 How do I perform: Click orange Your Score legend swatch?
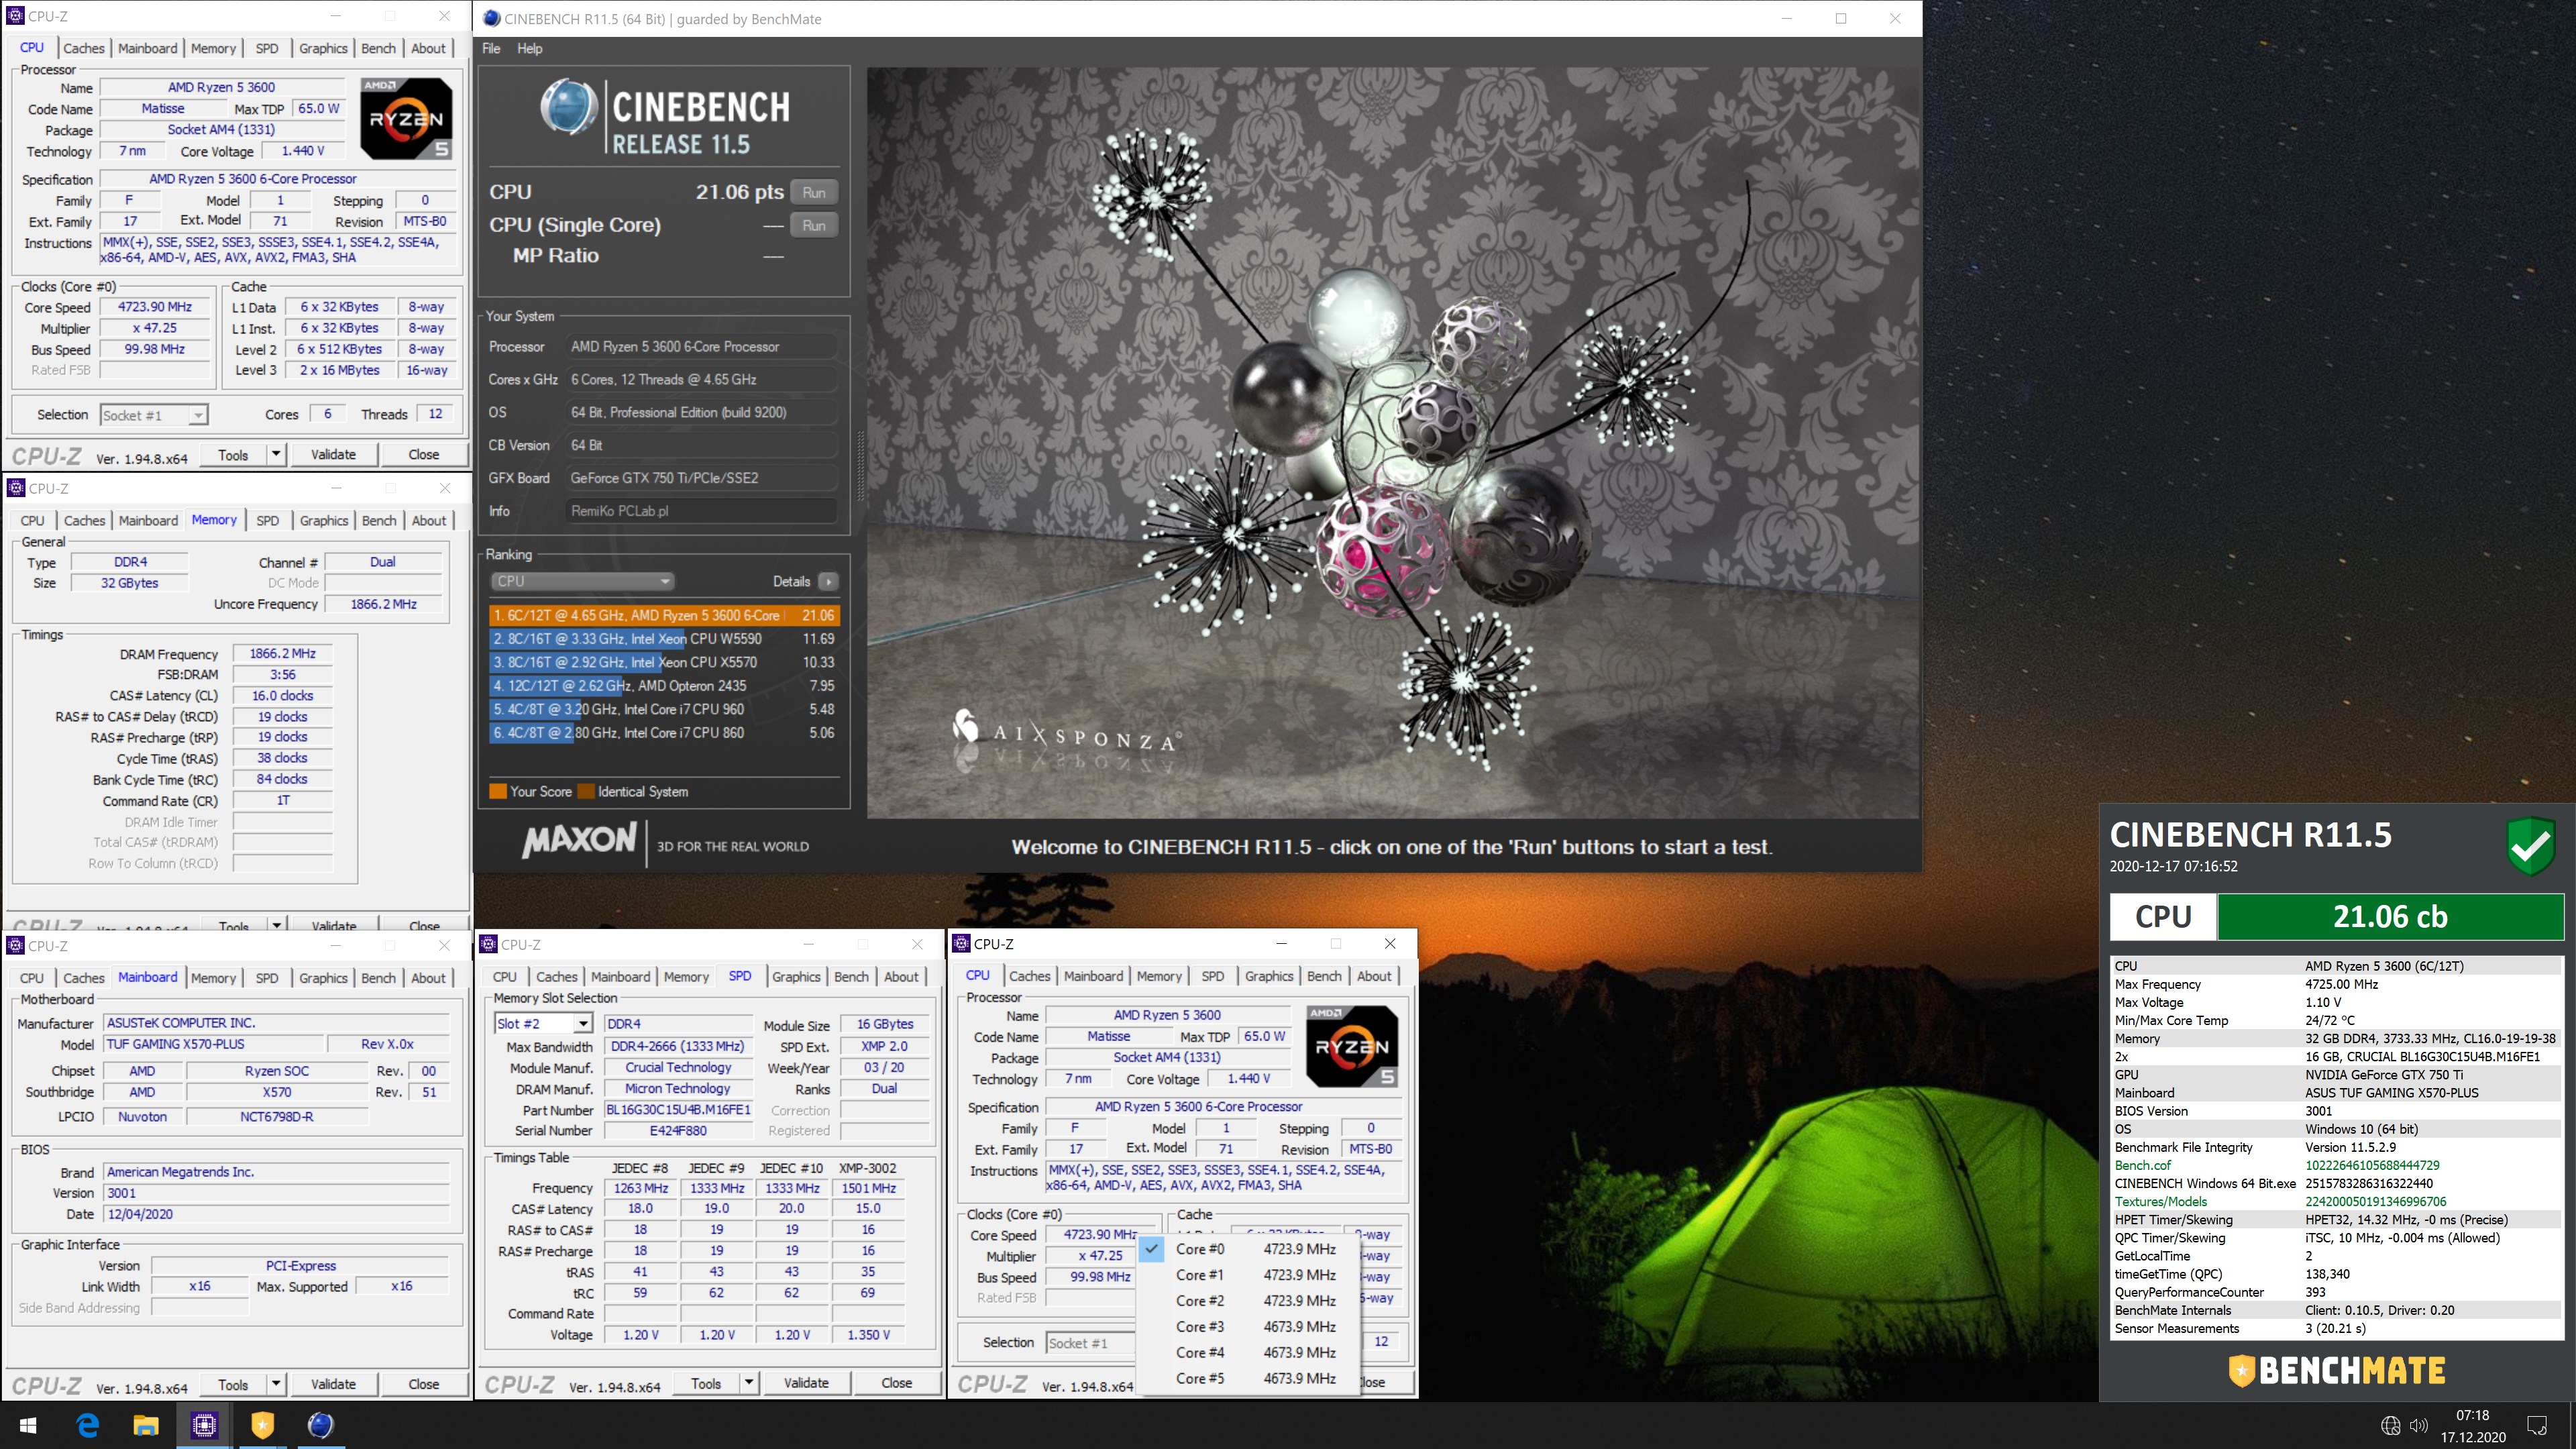[x=497, y=791]
